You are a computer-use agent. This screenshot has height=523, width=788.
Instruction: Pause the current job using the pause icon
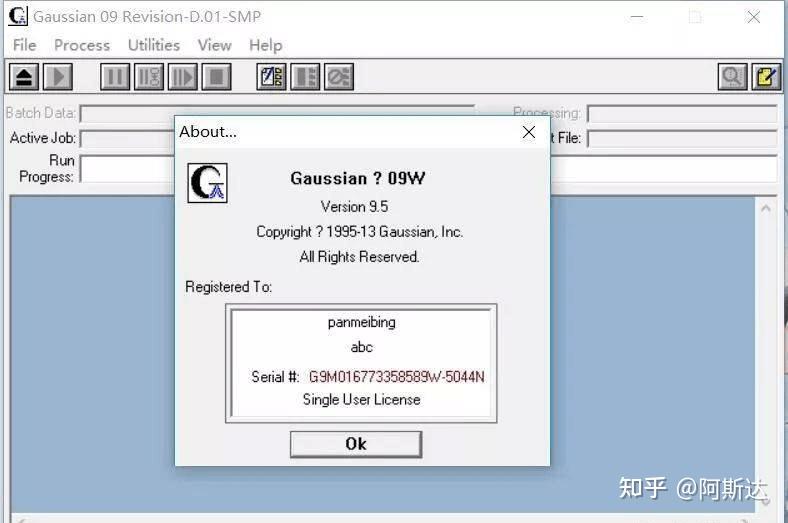click(x=115, y=77)
